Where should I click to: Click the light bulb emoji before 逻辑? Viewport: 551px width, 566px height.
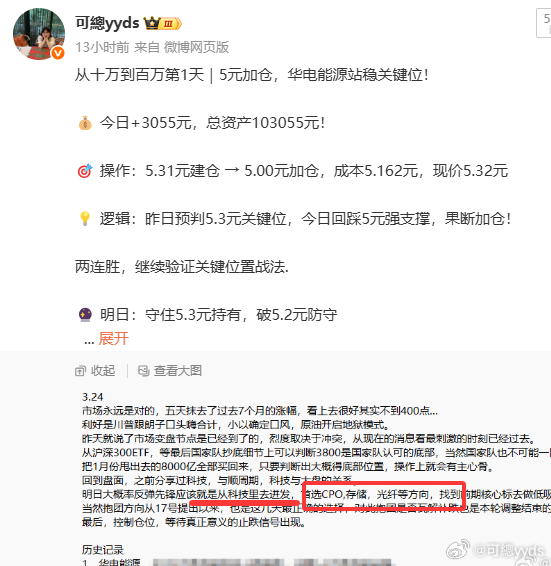pos(85,218)
